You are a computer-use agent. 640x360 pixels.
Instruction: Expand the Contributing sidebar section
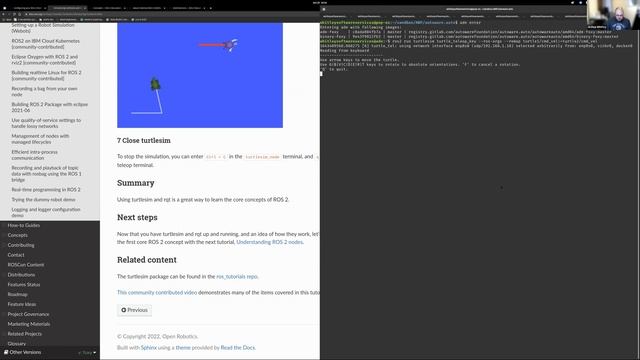21,245
